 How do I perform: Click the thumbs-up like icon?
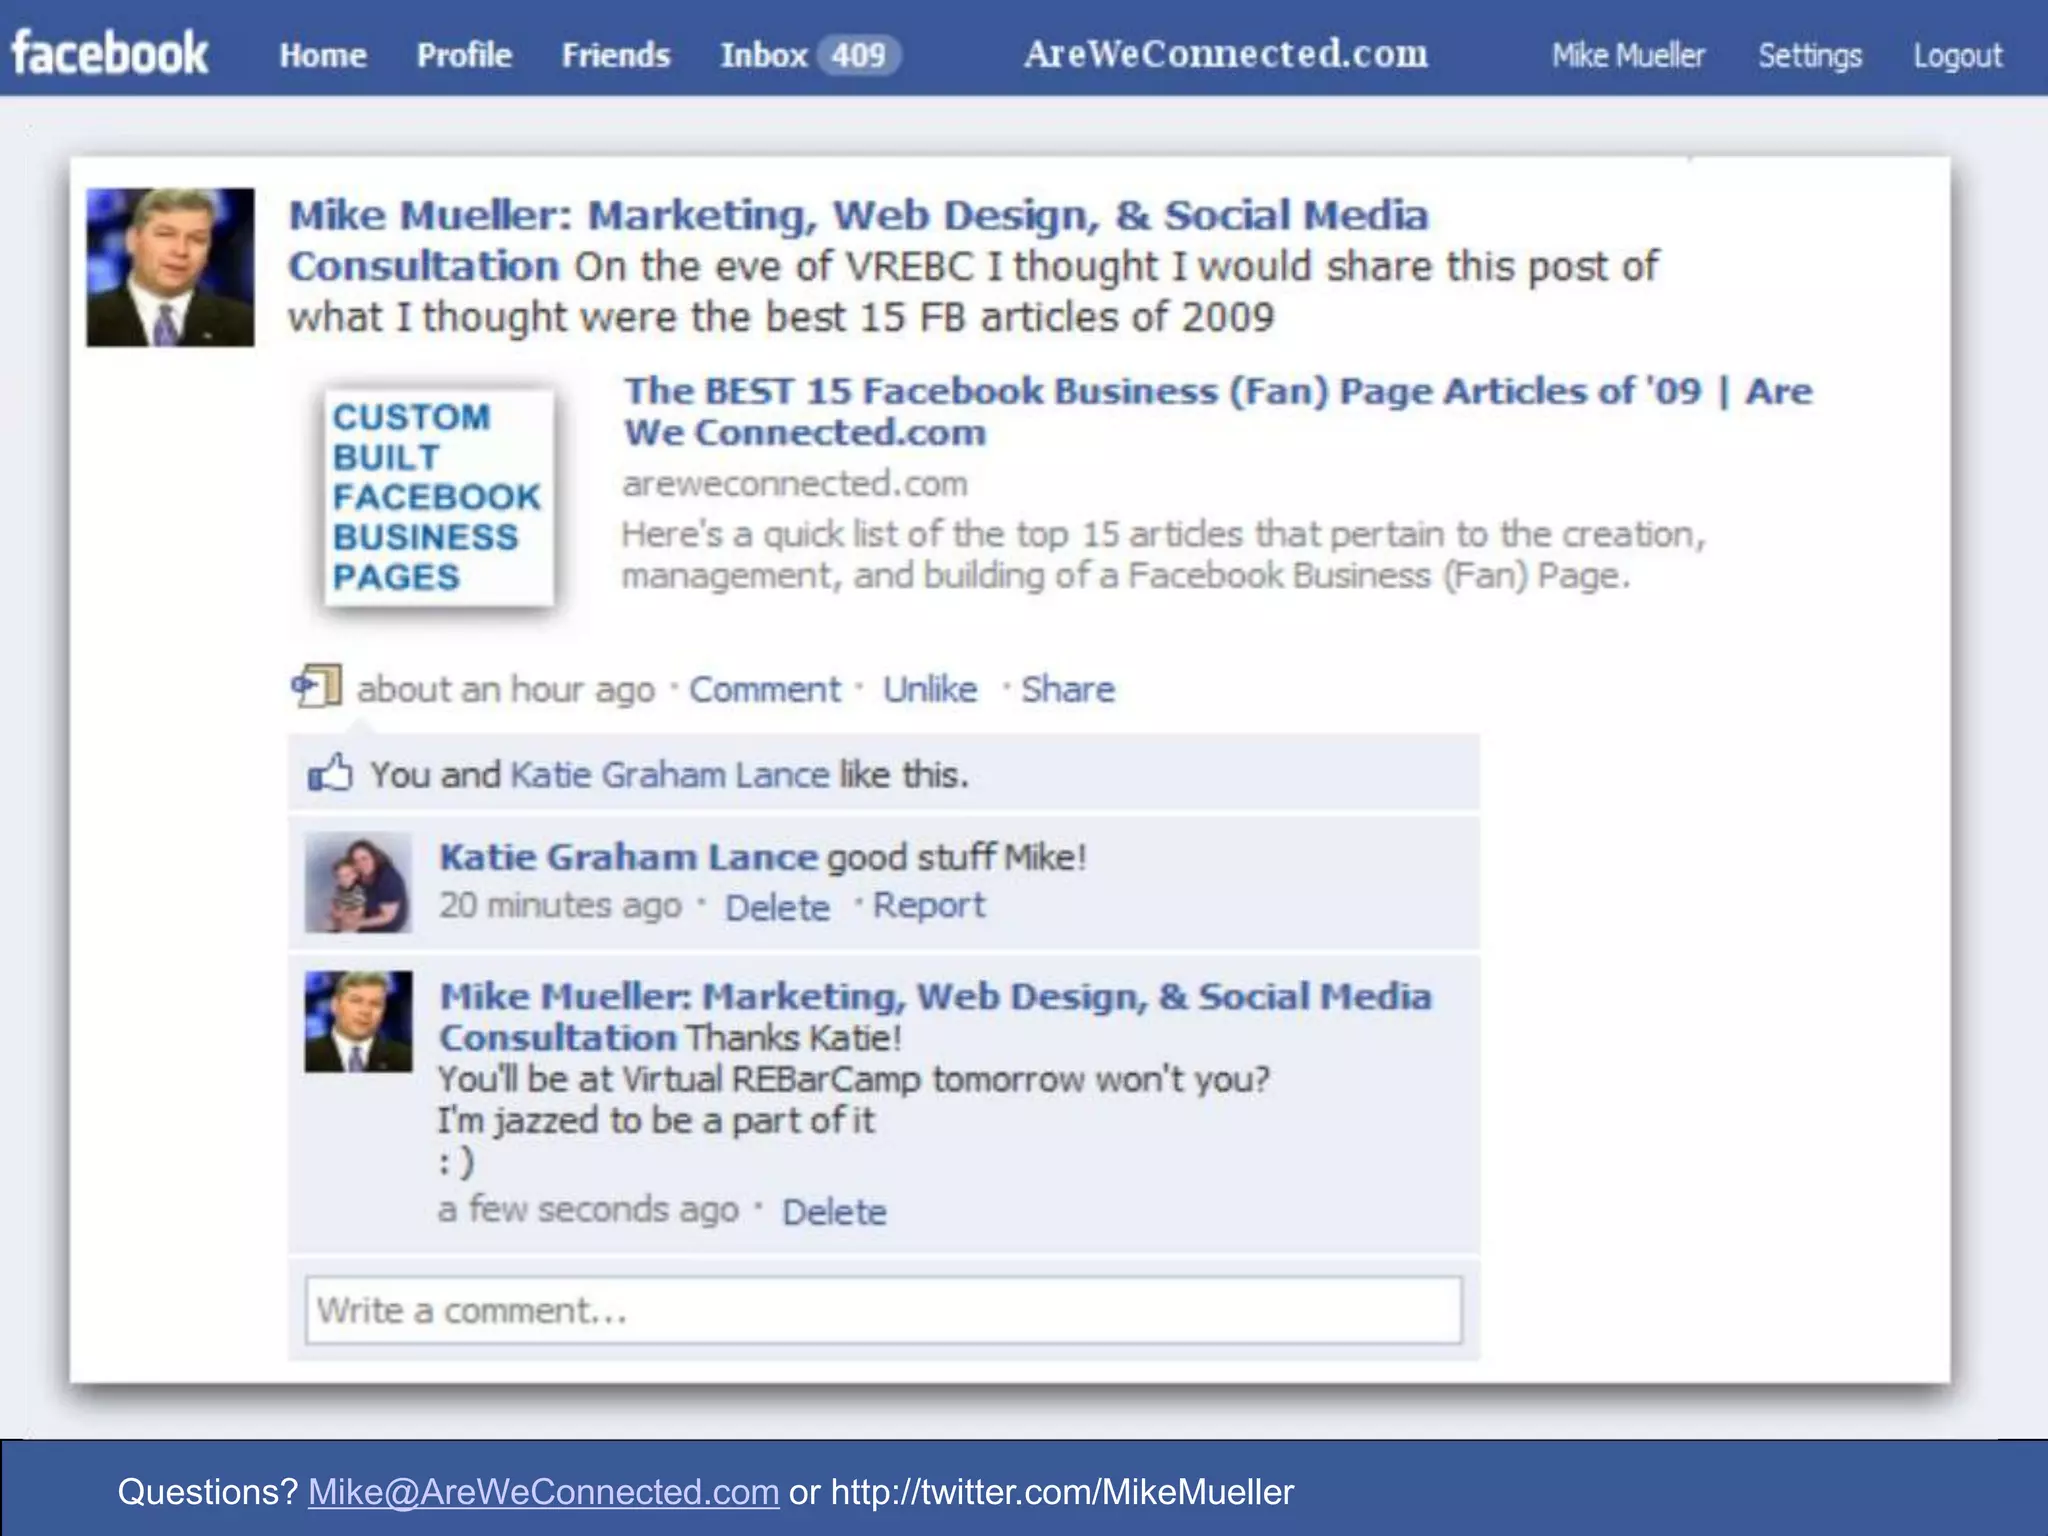pos(330,773)
